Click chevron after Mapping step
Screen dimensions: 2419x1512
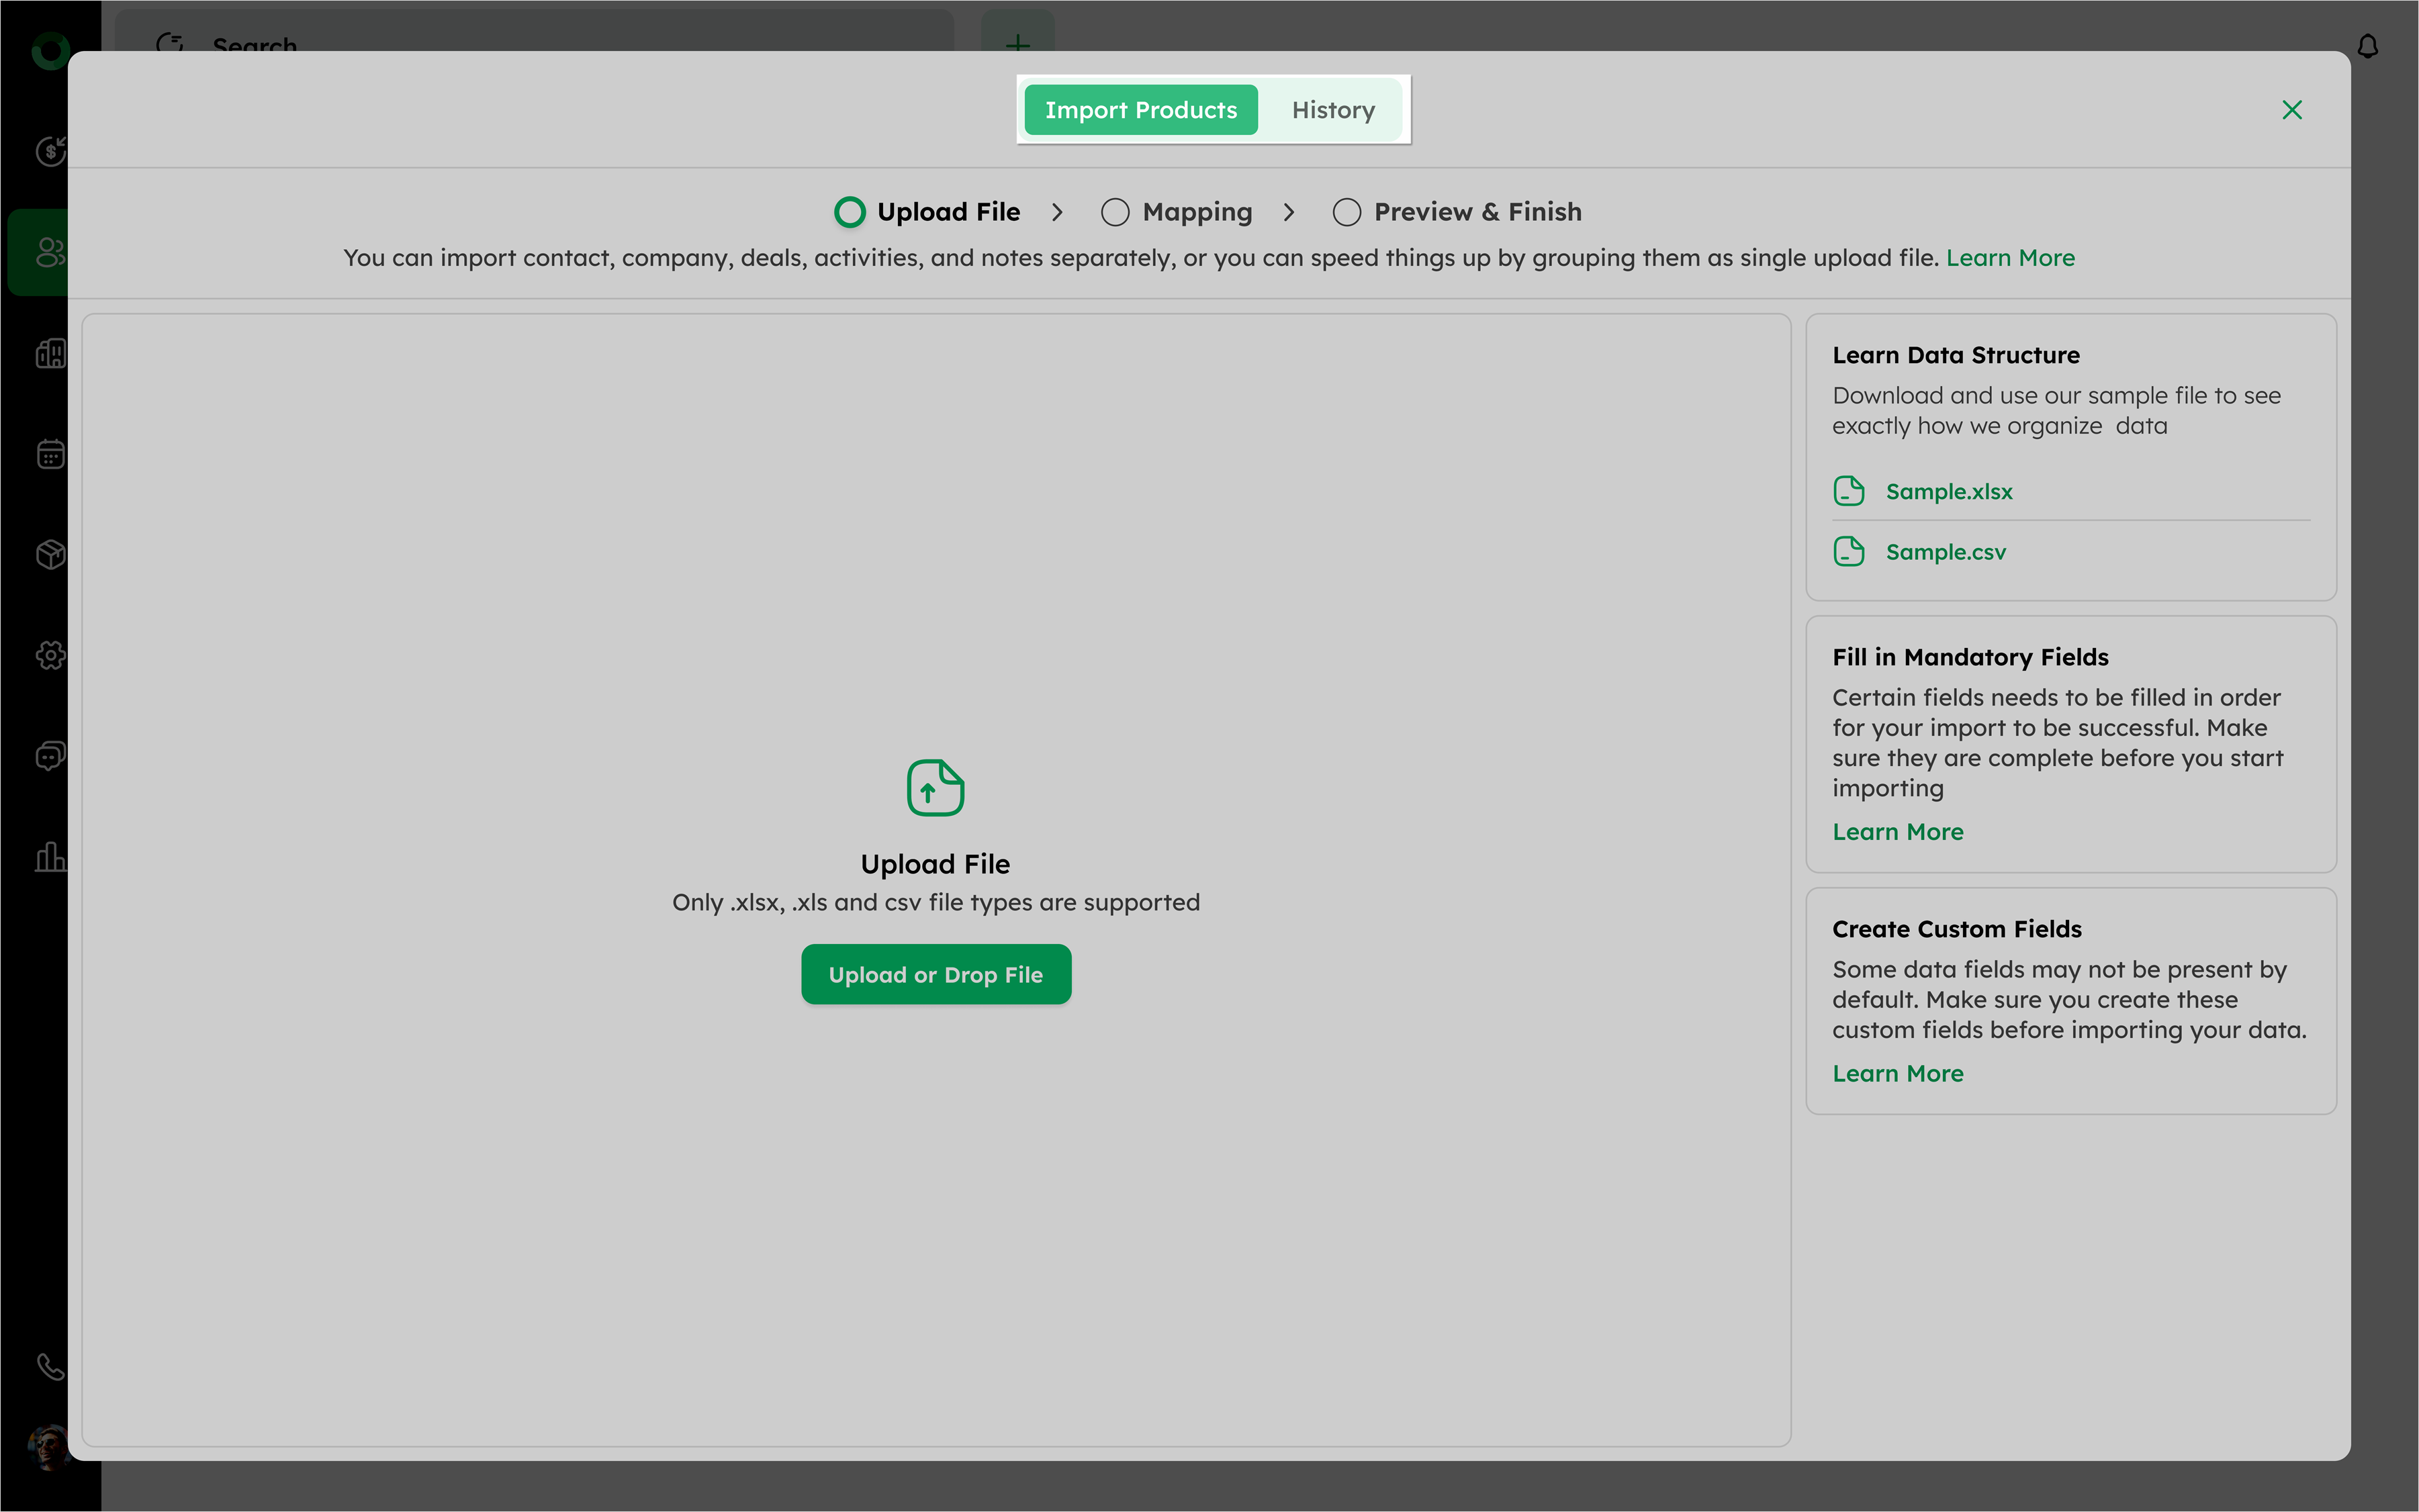(x=1289, y=212)
